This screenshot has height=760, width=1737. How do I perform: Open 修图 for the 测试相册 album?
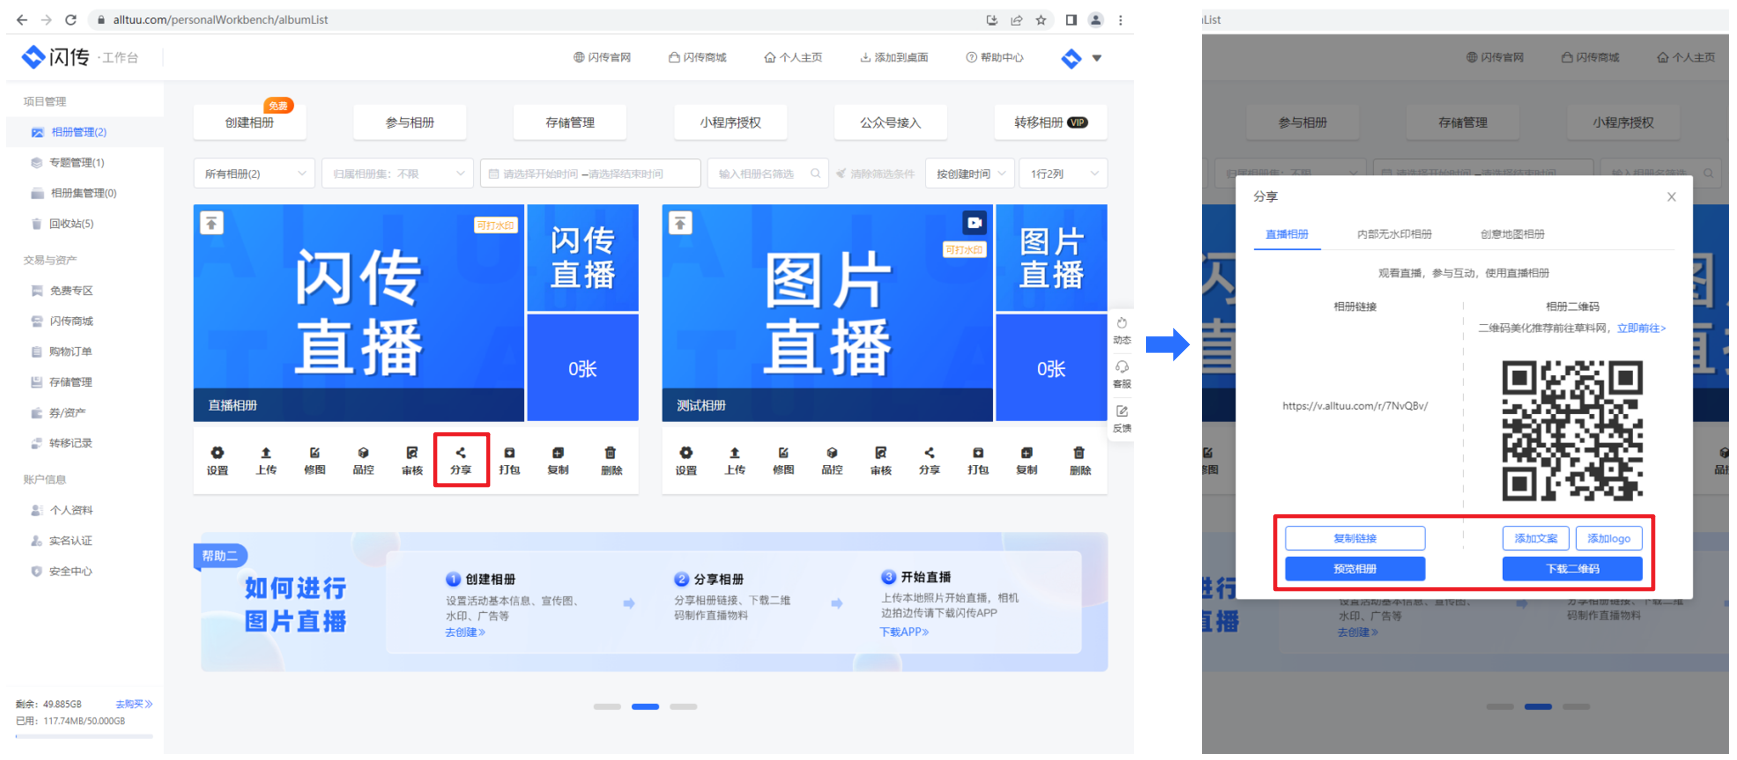[783, 460]
